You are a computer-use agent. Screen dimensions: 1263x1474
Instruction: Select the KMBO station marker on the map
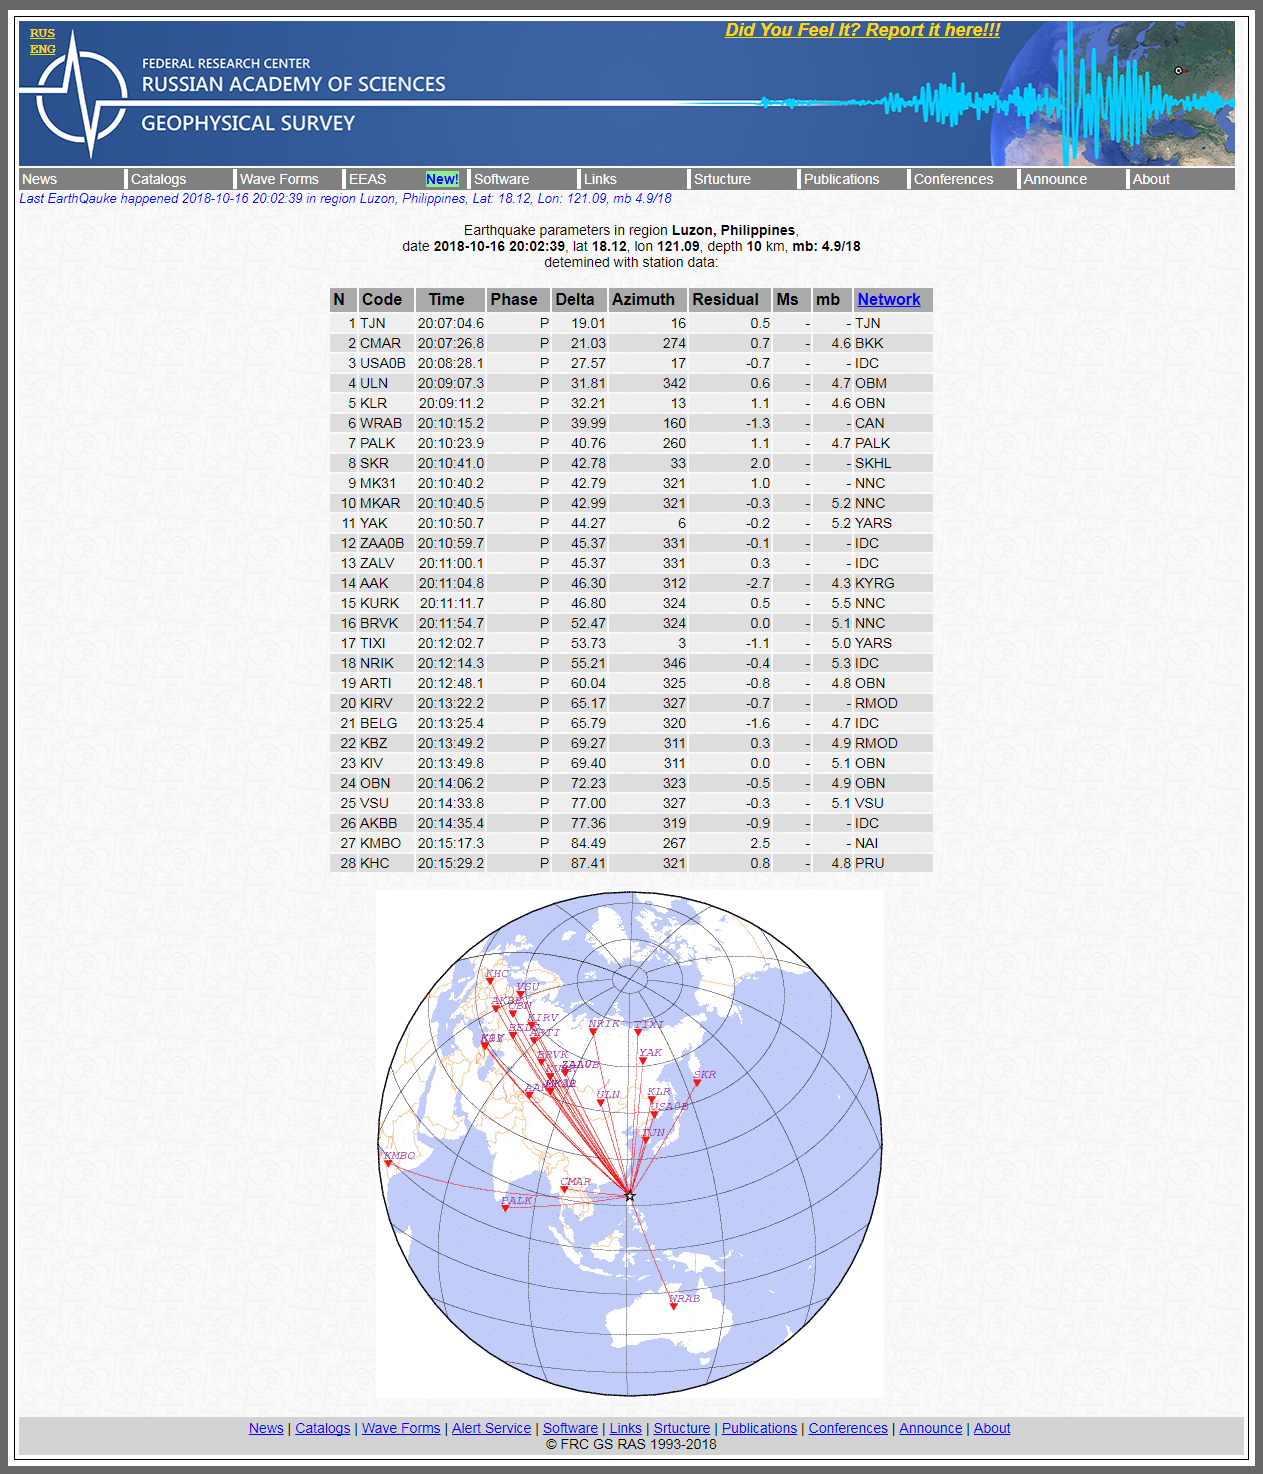(x=388, y=1164)
